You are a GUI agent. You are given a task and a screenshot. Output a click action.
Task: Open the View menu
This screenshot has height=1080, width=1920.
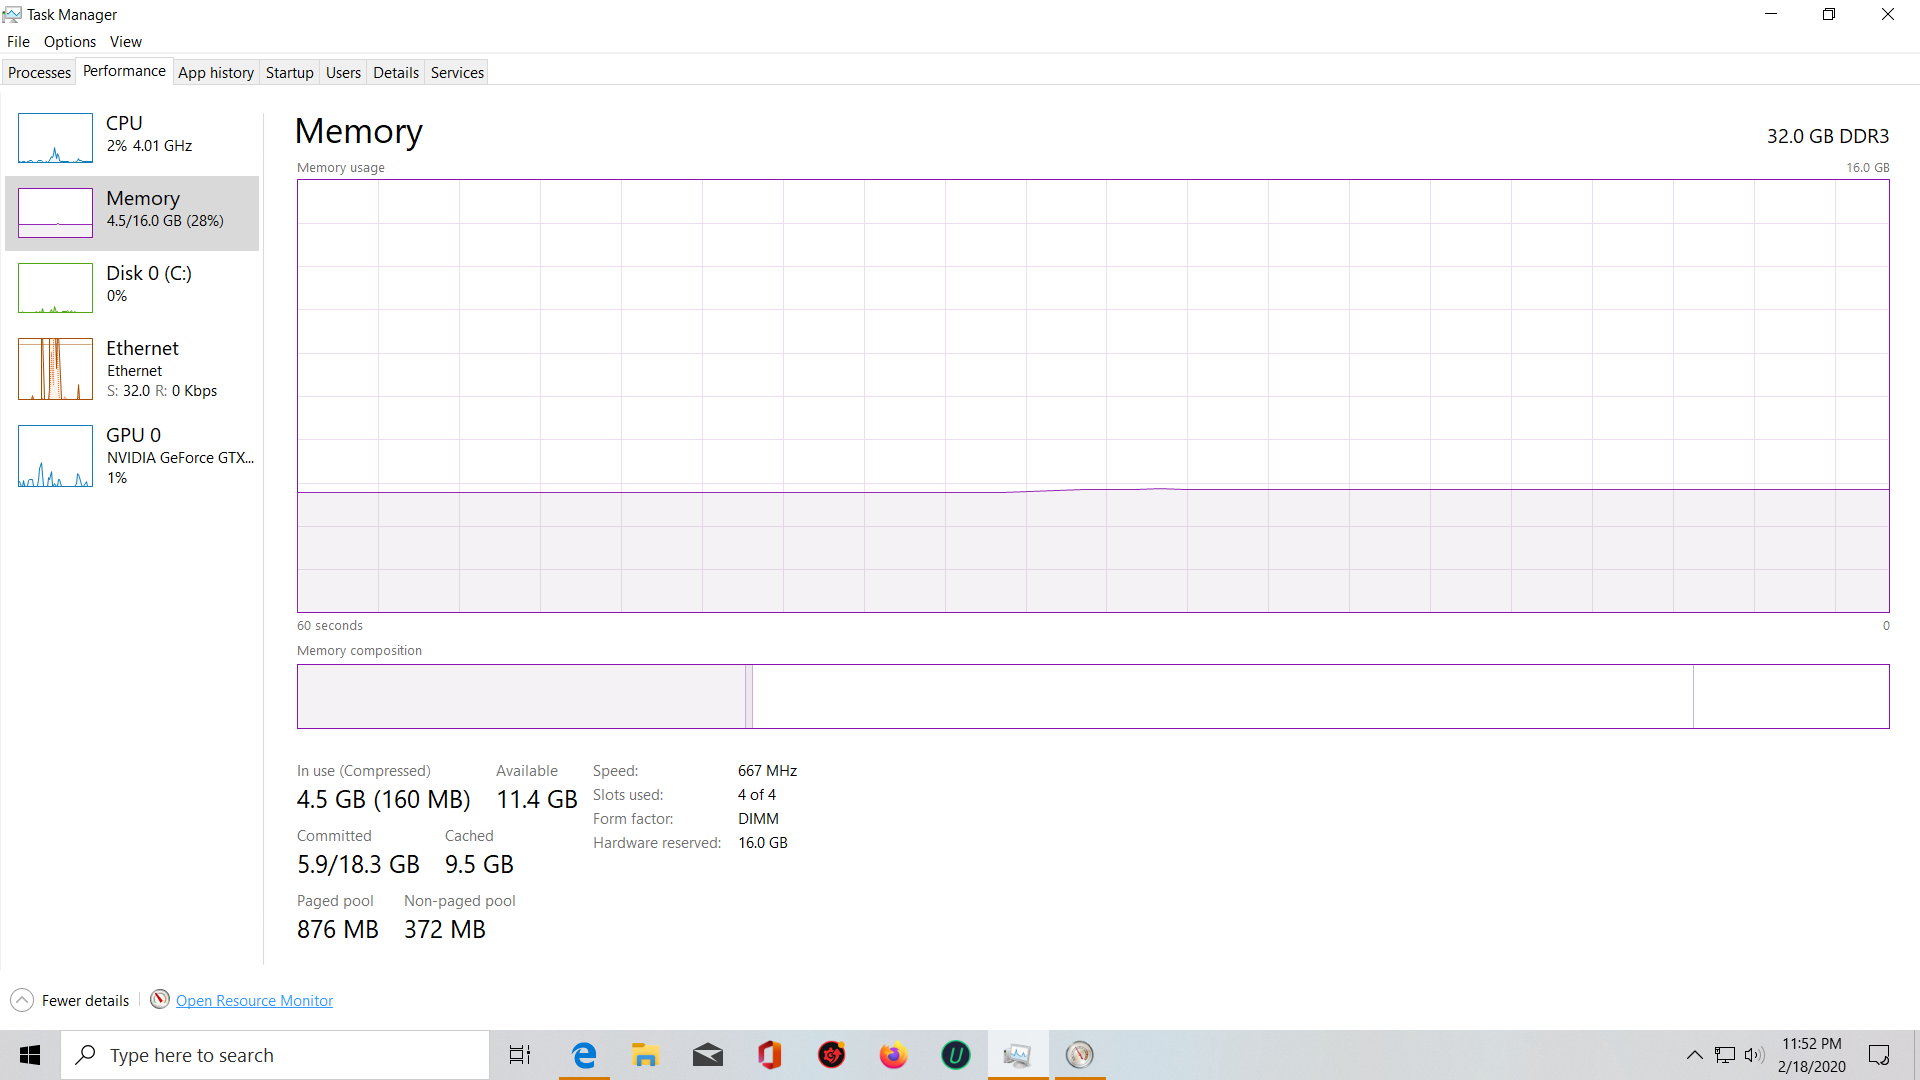click(x=125, y=41)
